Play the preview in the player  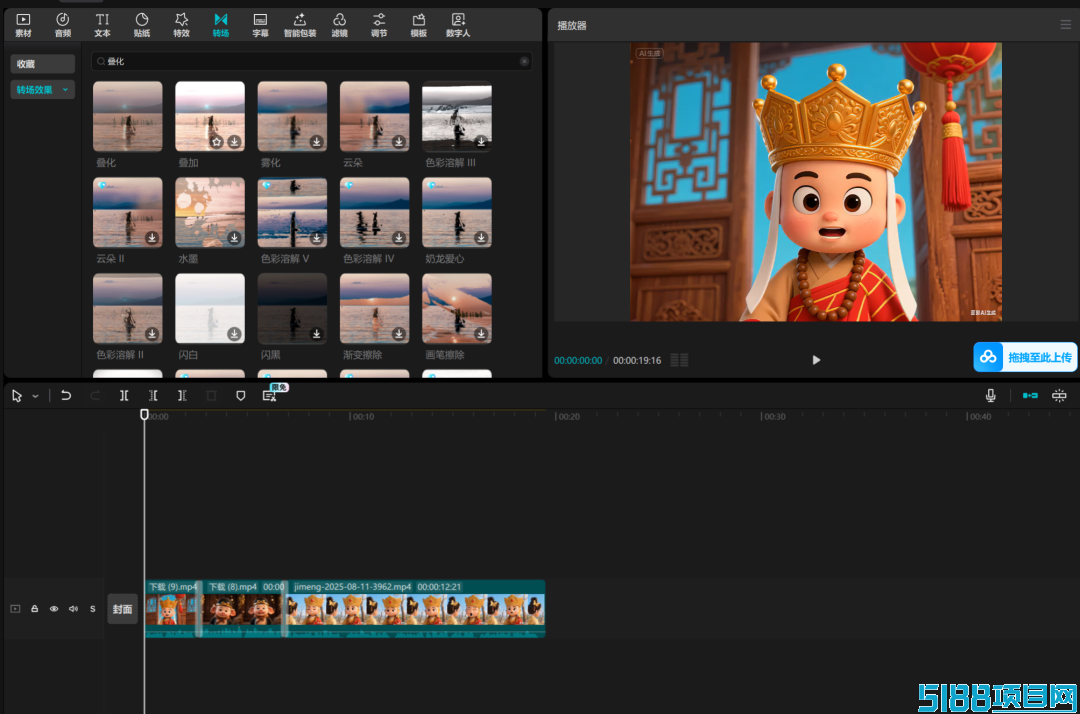[x=816, y=359]
